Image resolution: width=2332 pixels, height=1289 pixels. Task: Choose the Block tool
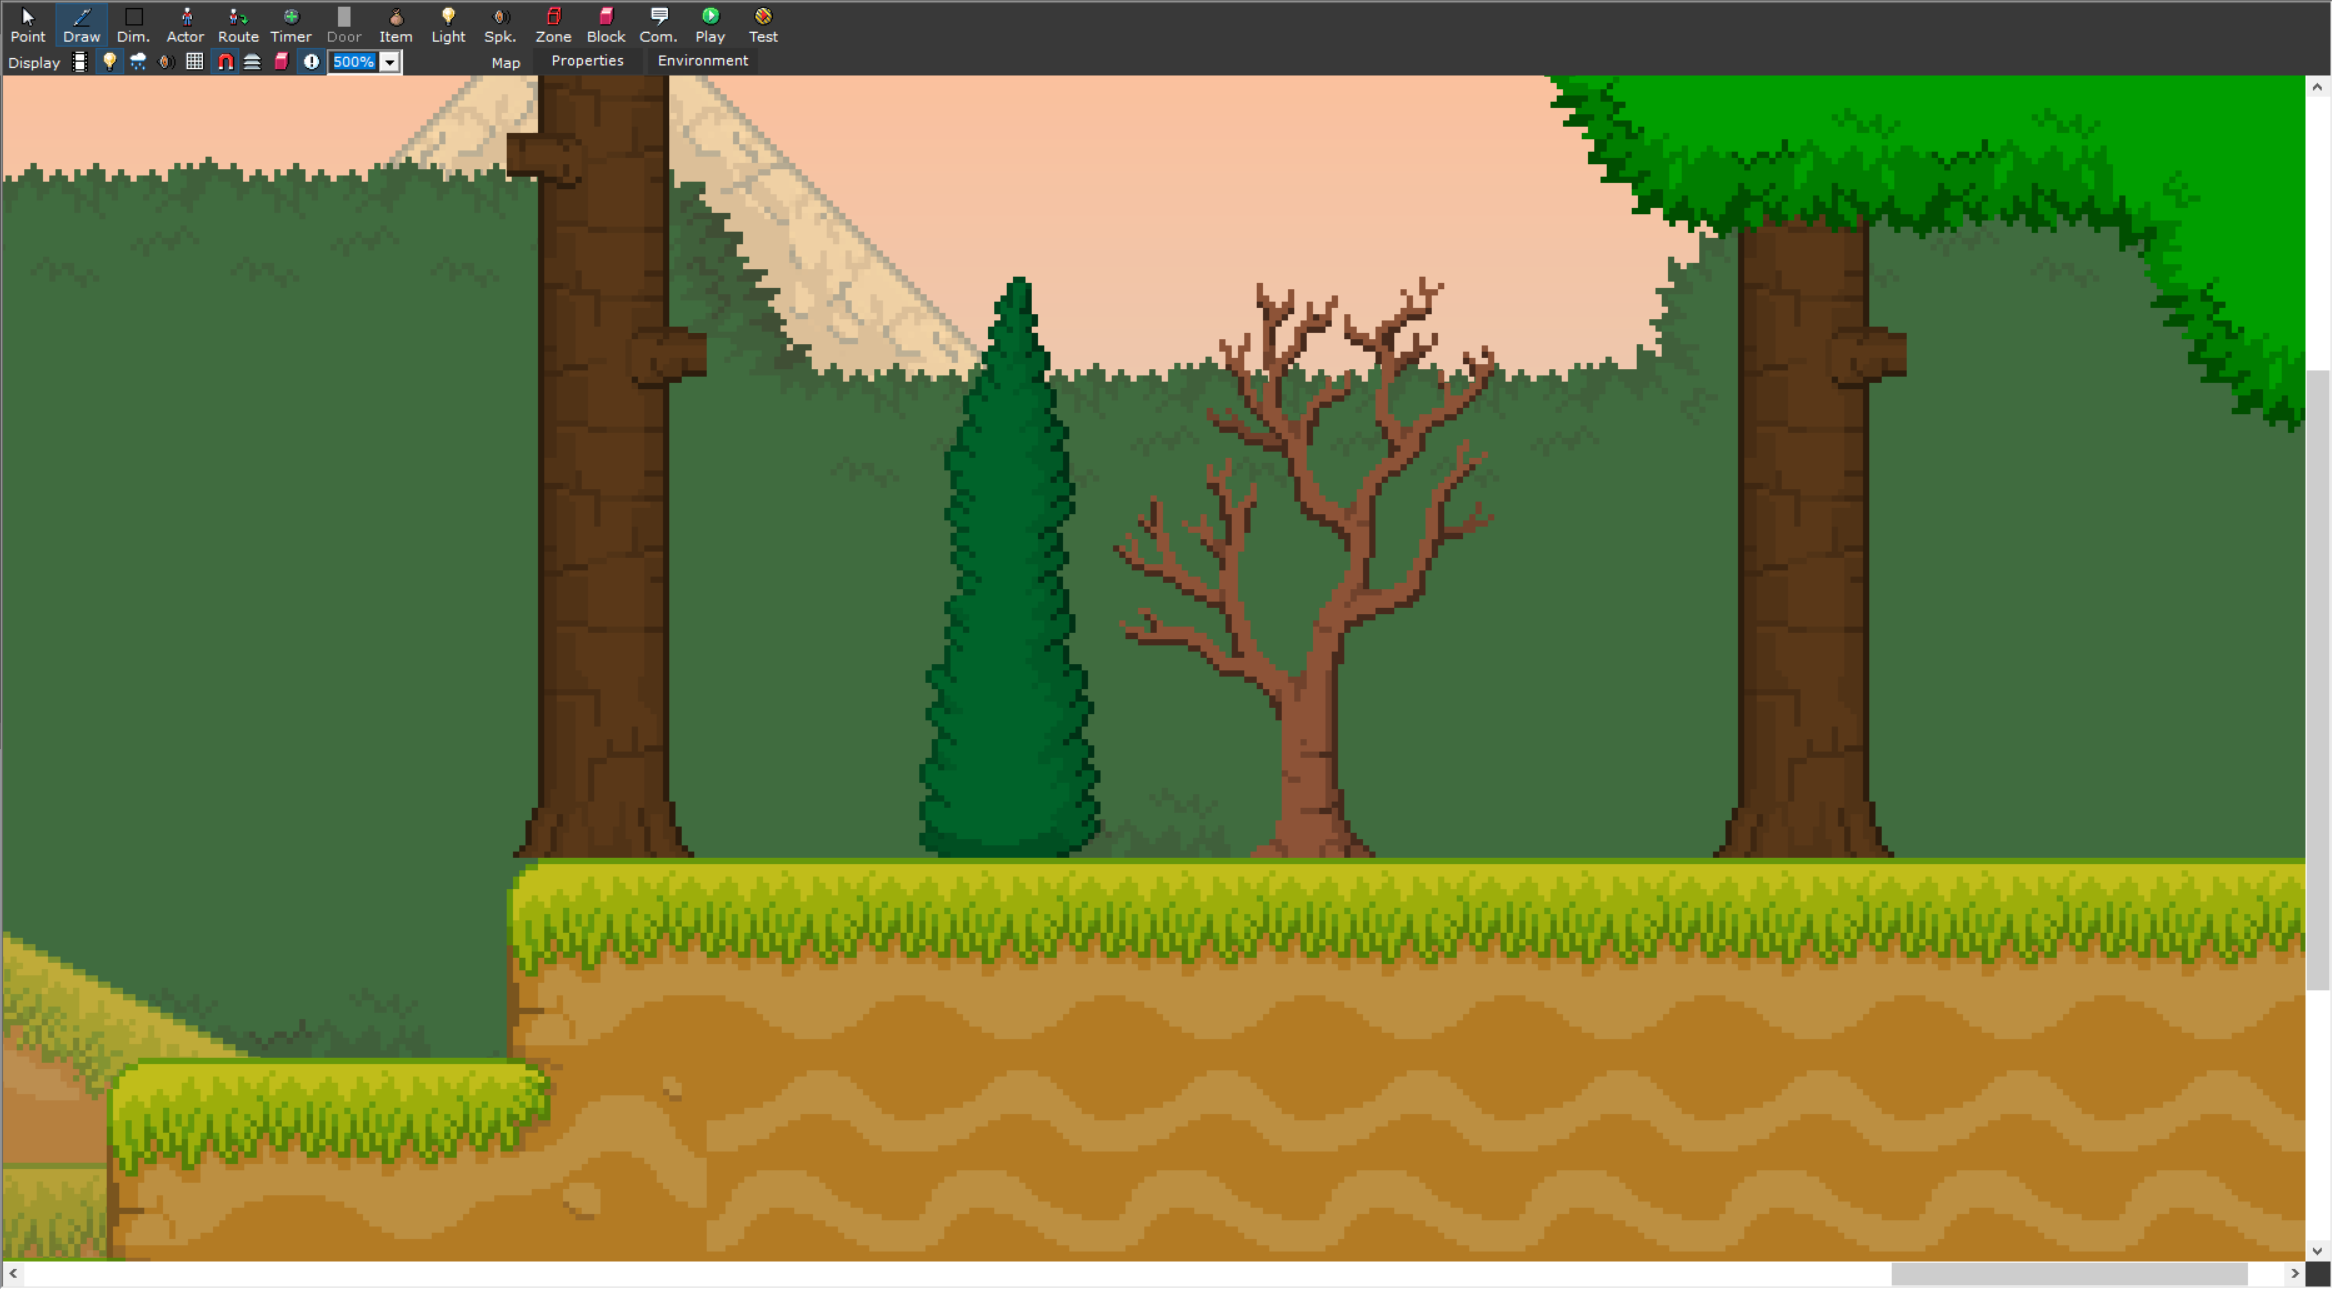[606, 24]
